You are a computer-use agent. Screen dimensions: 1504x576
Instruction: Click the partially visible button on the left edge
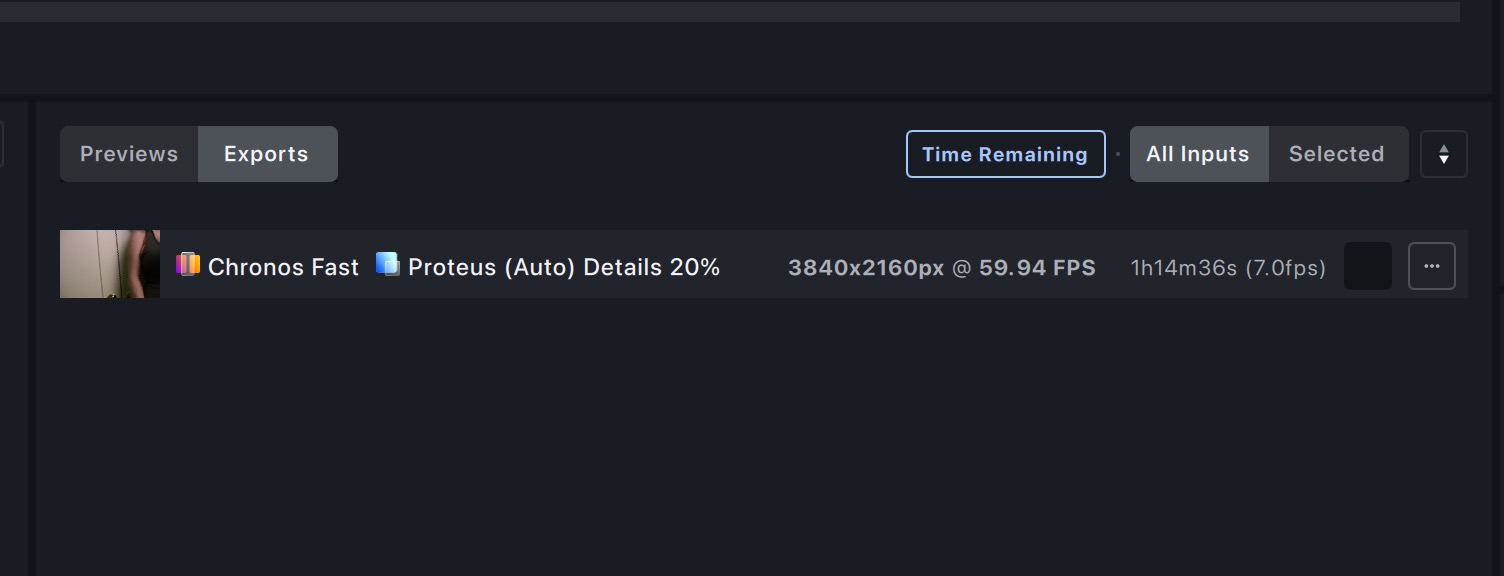pos(1,144)
